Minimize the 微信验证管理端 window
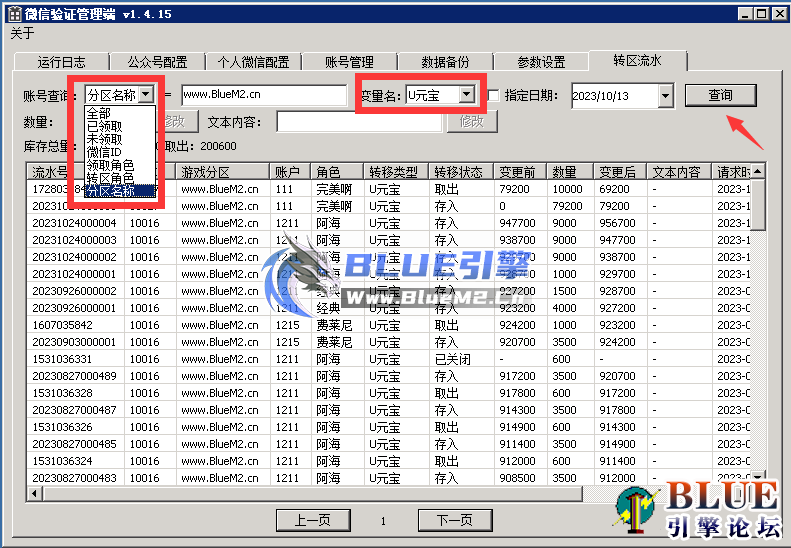791x548 pixels. 745,14
